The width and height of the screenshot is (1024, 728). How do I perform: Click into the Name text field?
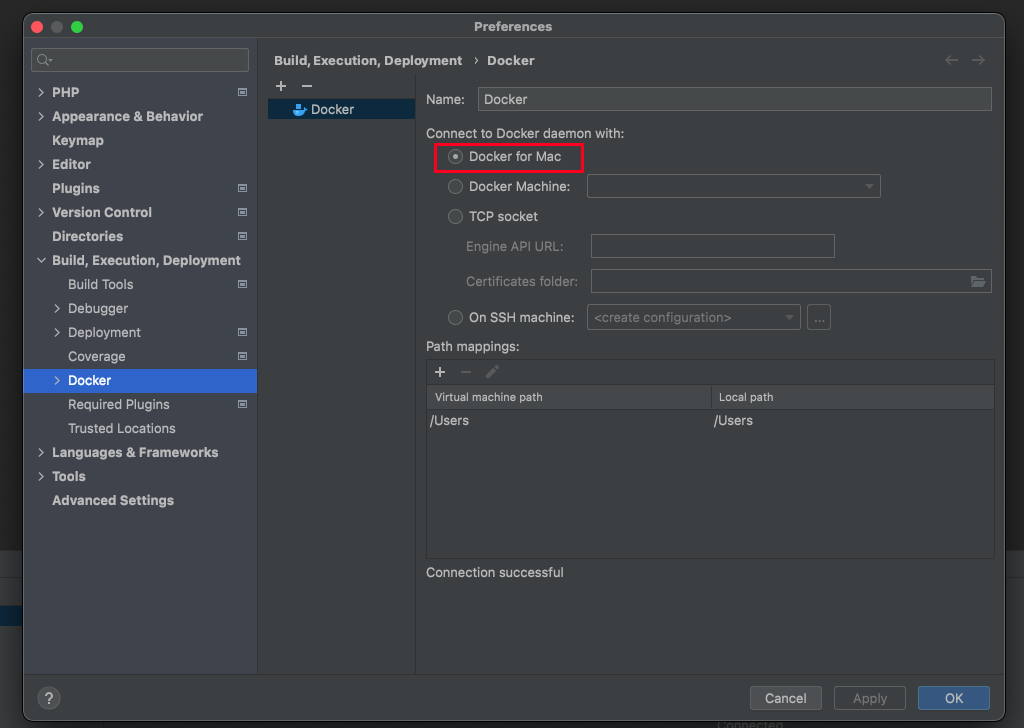[734, 99]
